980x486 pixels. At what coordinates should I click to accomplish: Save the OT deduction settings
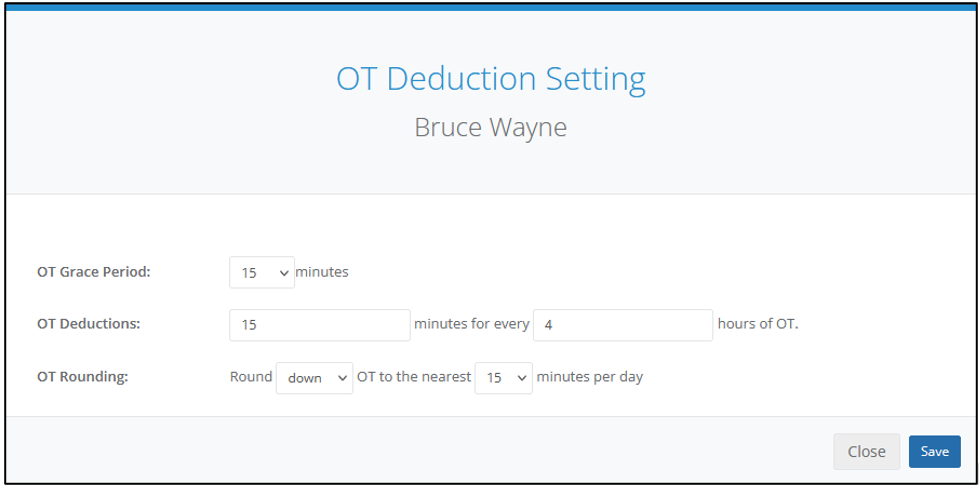coord(934,452)
